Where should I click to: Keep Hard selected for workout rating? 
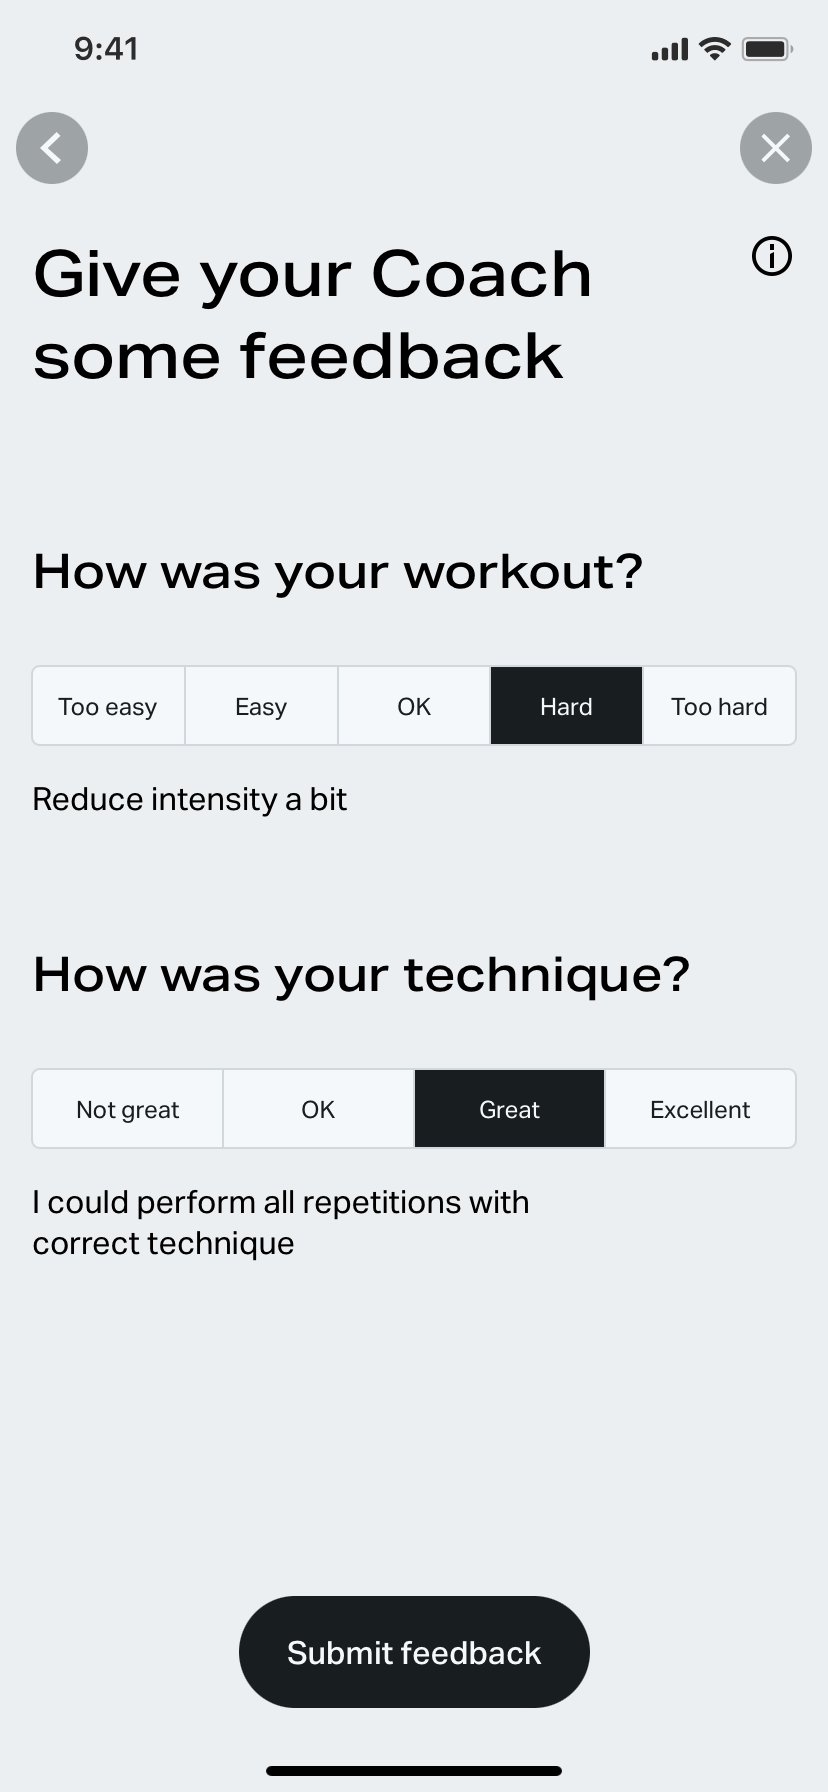pyautogui.click(x=565, y=705)
